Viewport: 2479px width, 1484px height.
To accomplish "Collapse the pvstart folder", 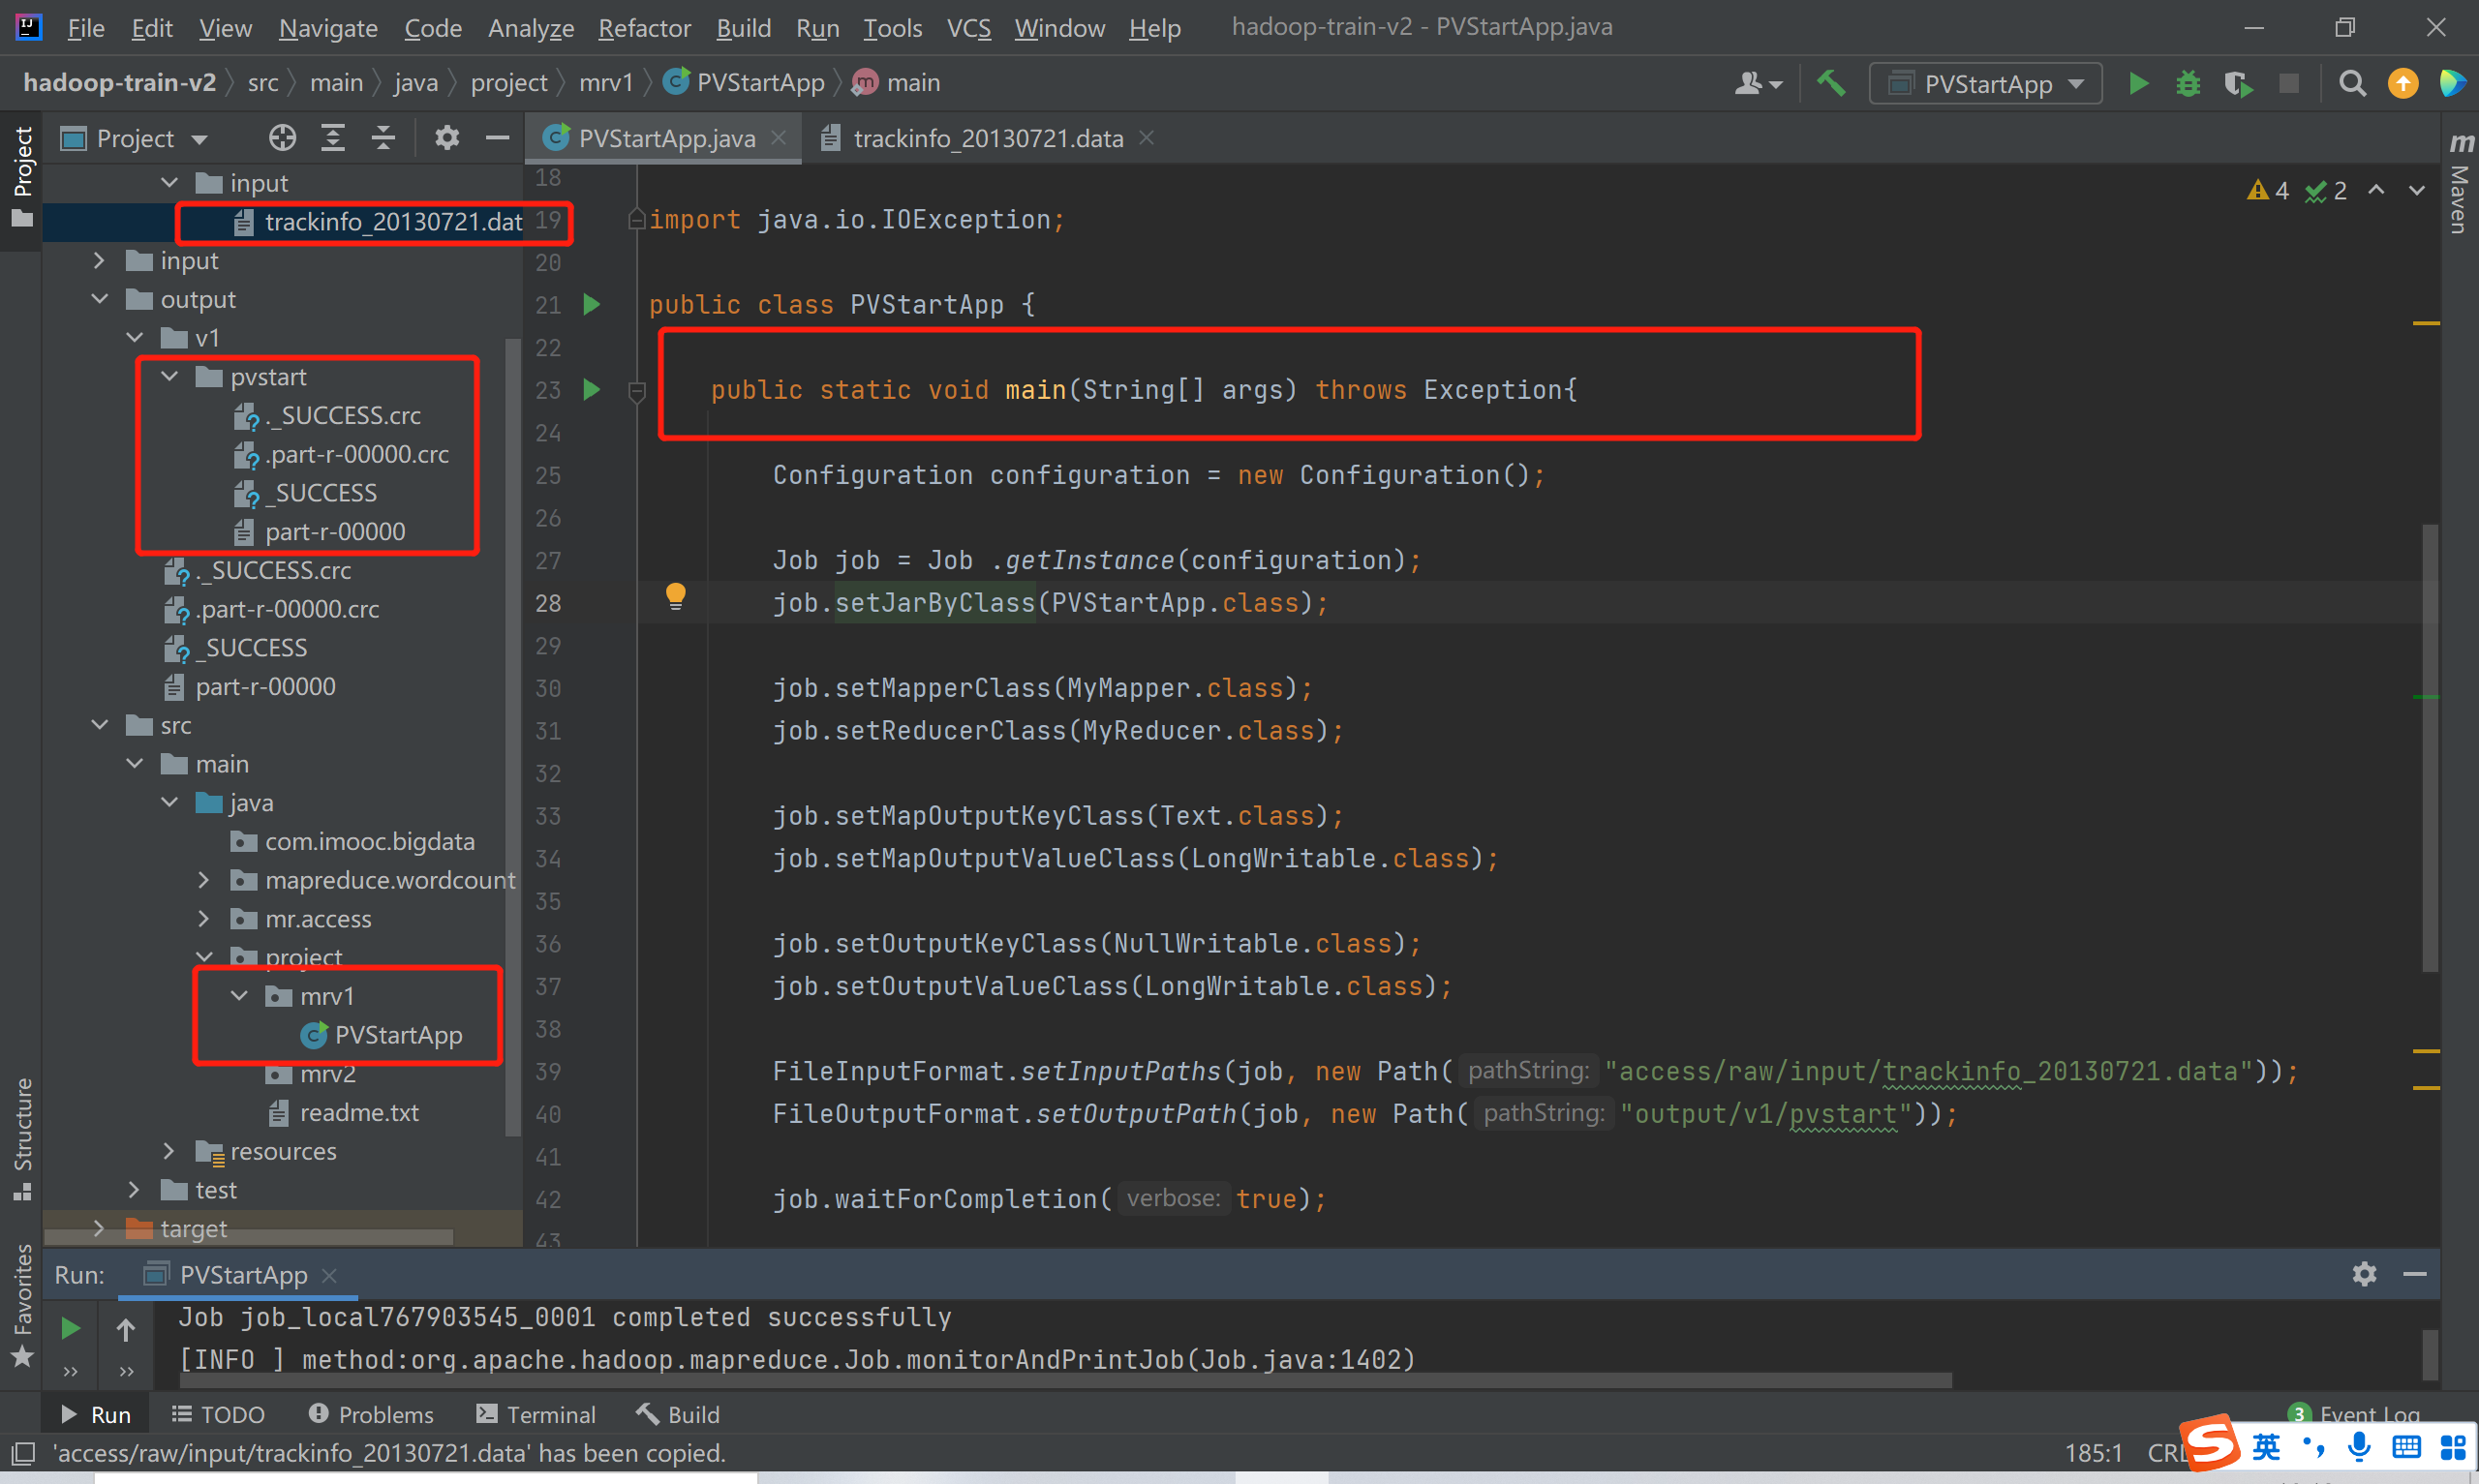I will [x=170, y=377].
